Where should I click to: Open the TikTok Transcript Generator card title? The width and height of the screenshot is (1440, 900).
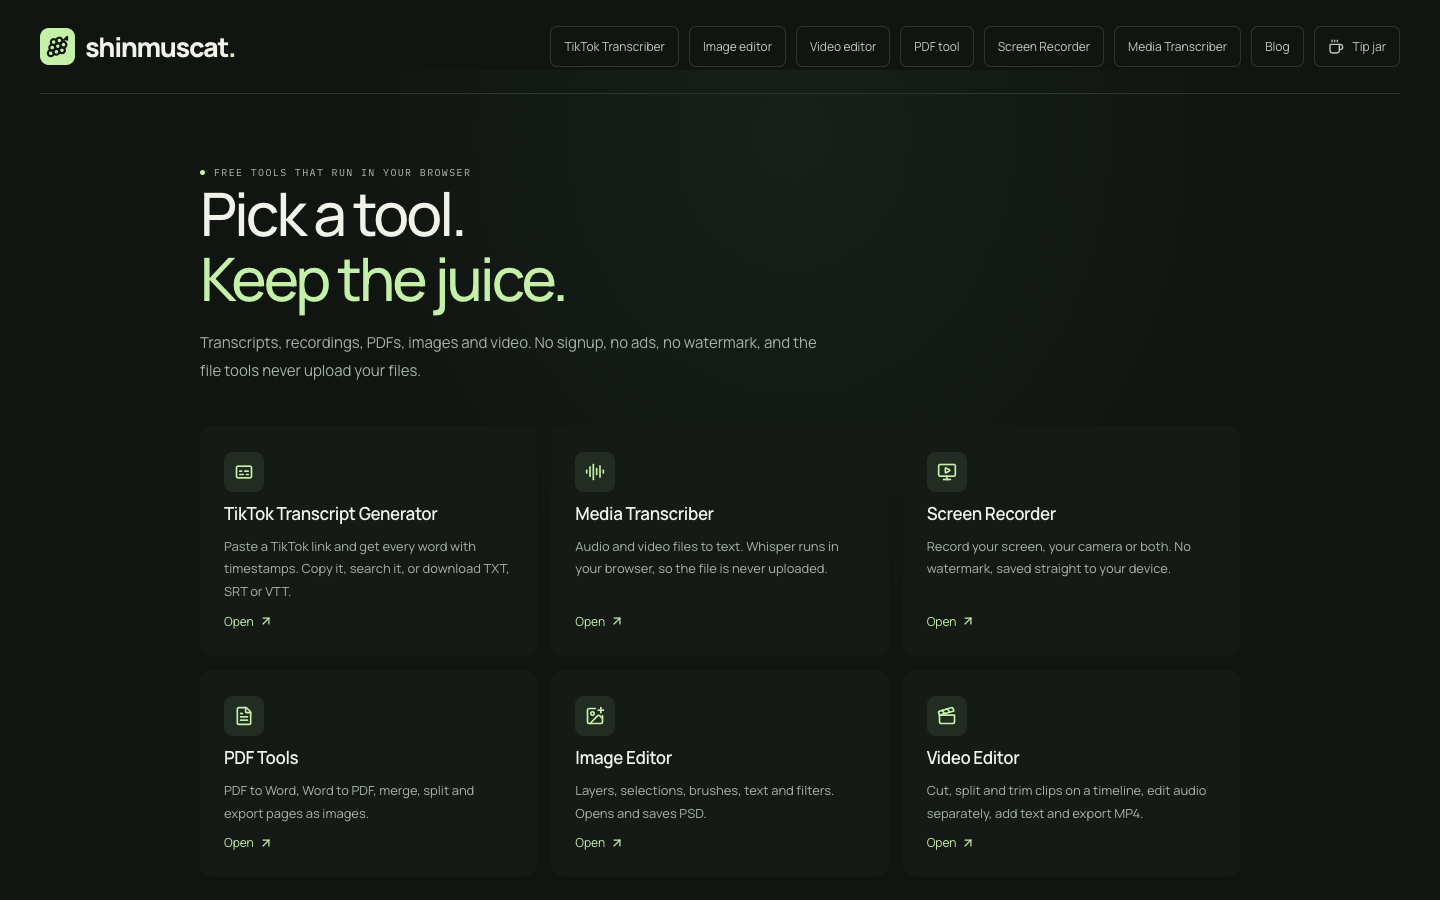(x=330, y=514)
